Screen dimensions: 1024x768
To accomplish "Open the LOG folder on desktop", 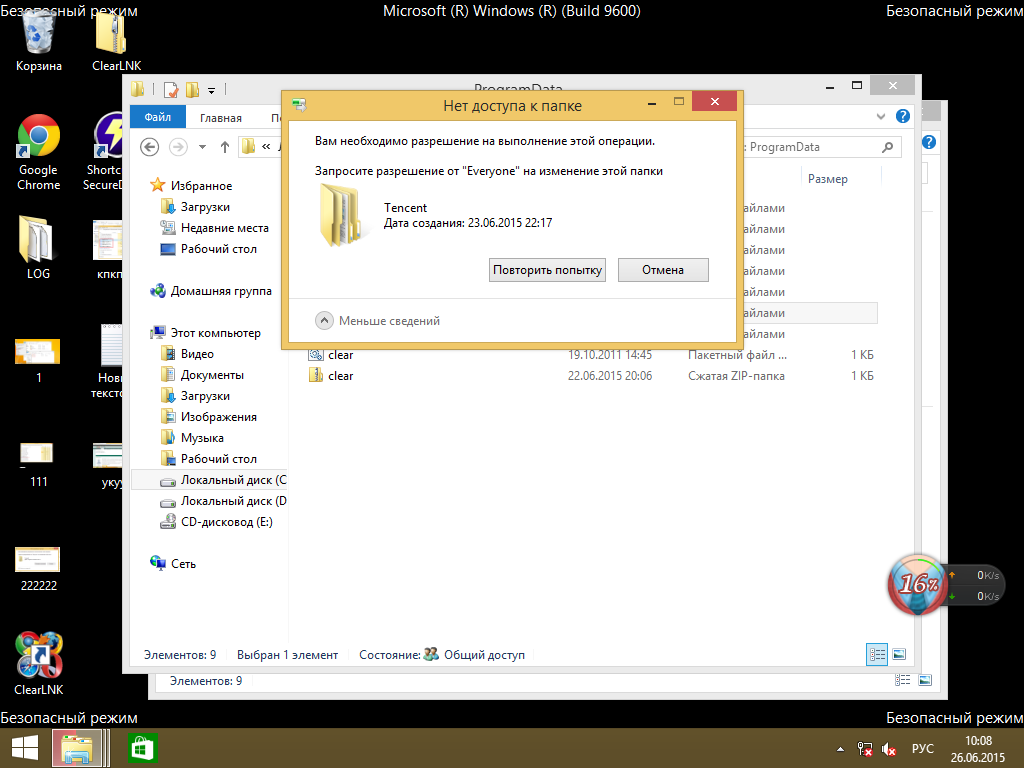I will 38,248.
